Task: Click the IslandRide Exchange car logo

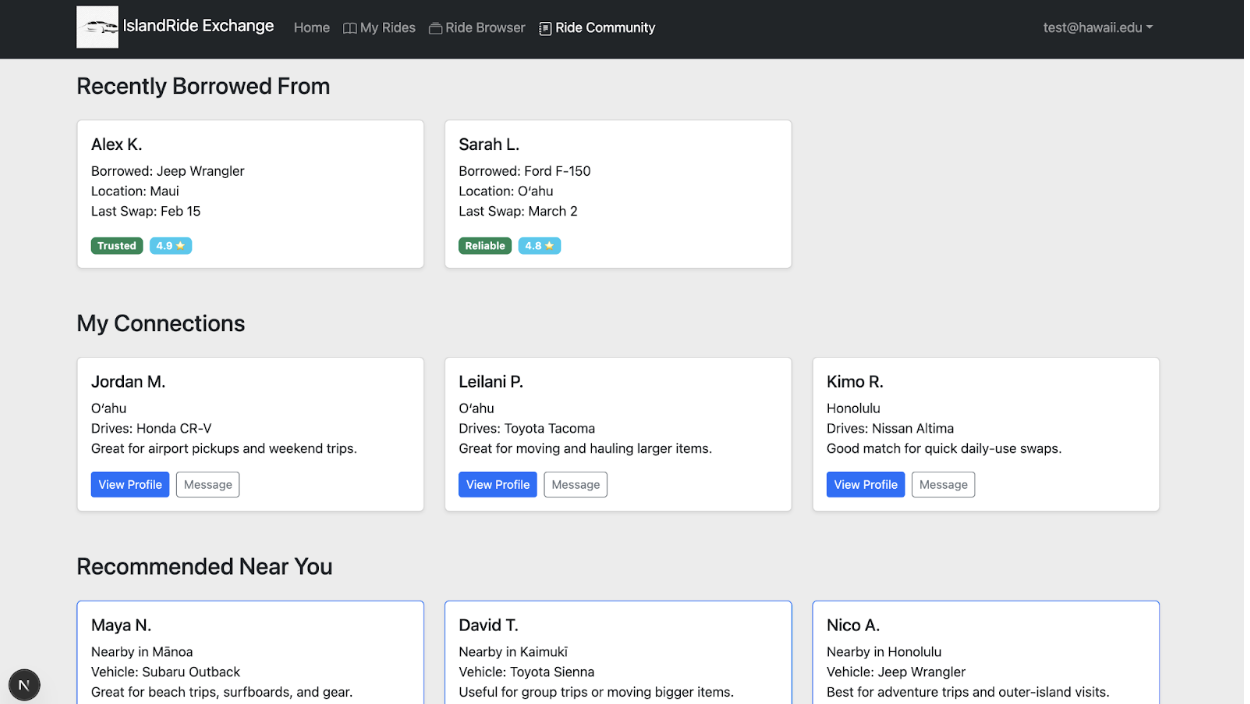Action: [97, 27]
